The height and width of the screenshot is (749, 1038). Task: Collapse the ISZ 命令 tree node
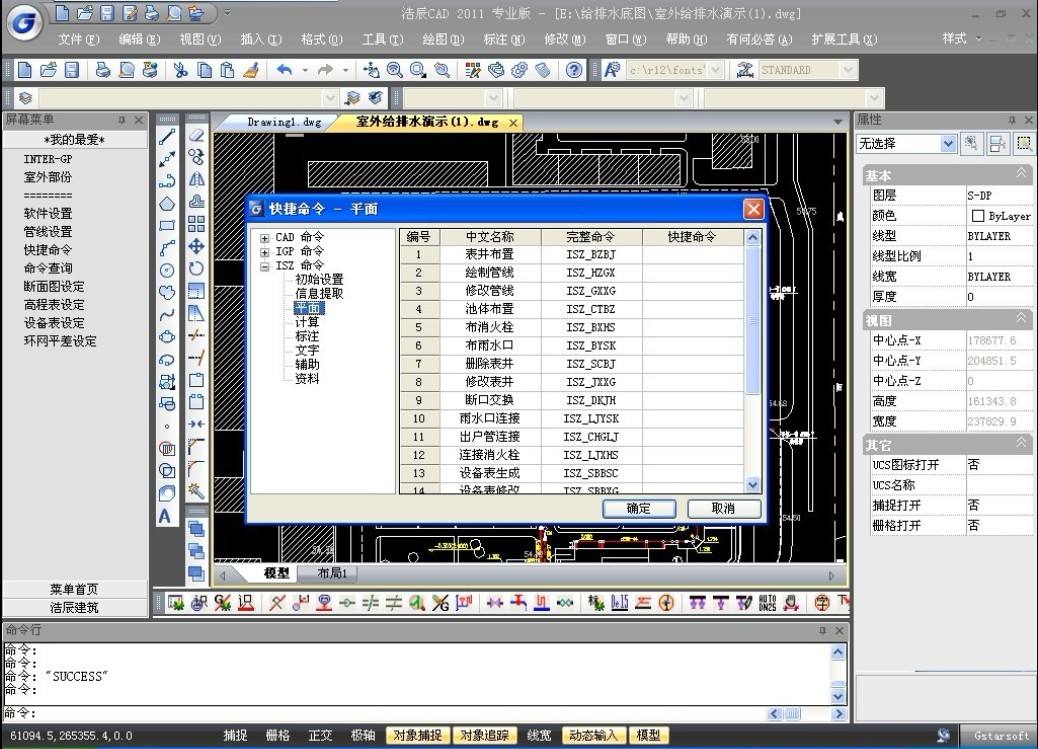pyautogui.click(x=265, y=266)
